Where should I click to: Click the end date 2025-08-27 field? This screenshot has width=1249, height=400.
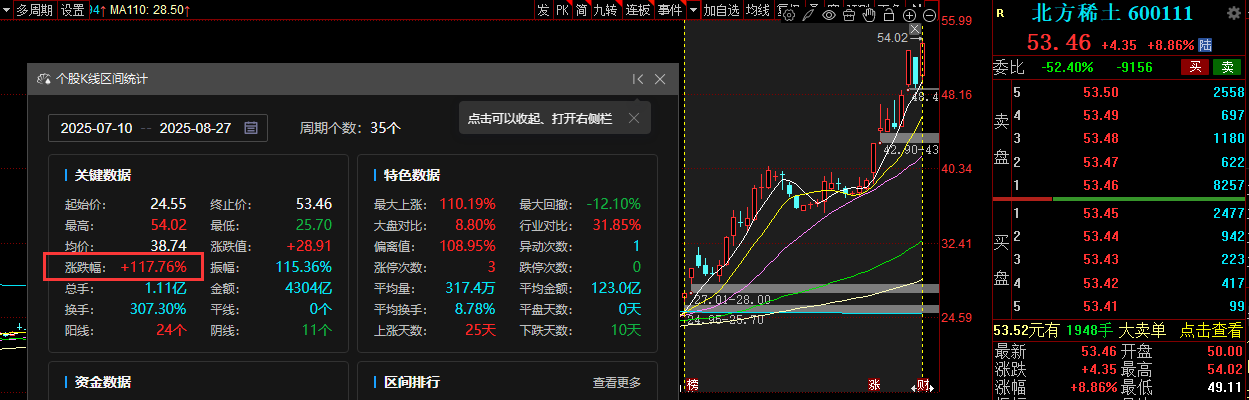click(196, 128)
